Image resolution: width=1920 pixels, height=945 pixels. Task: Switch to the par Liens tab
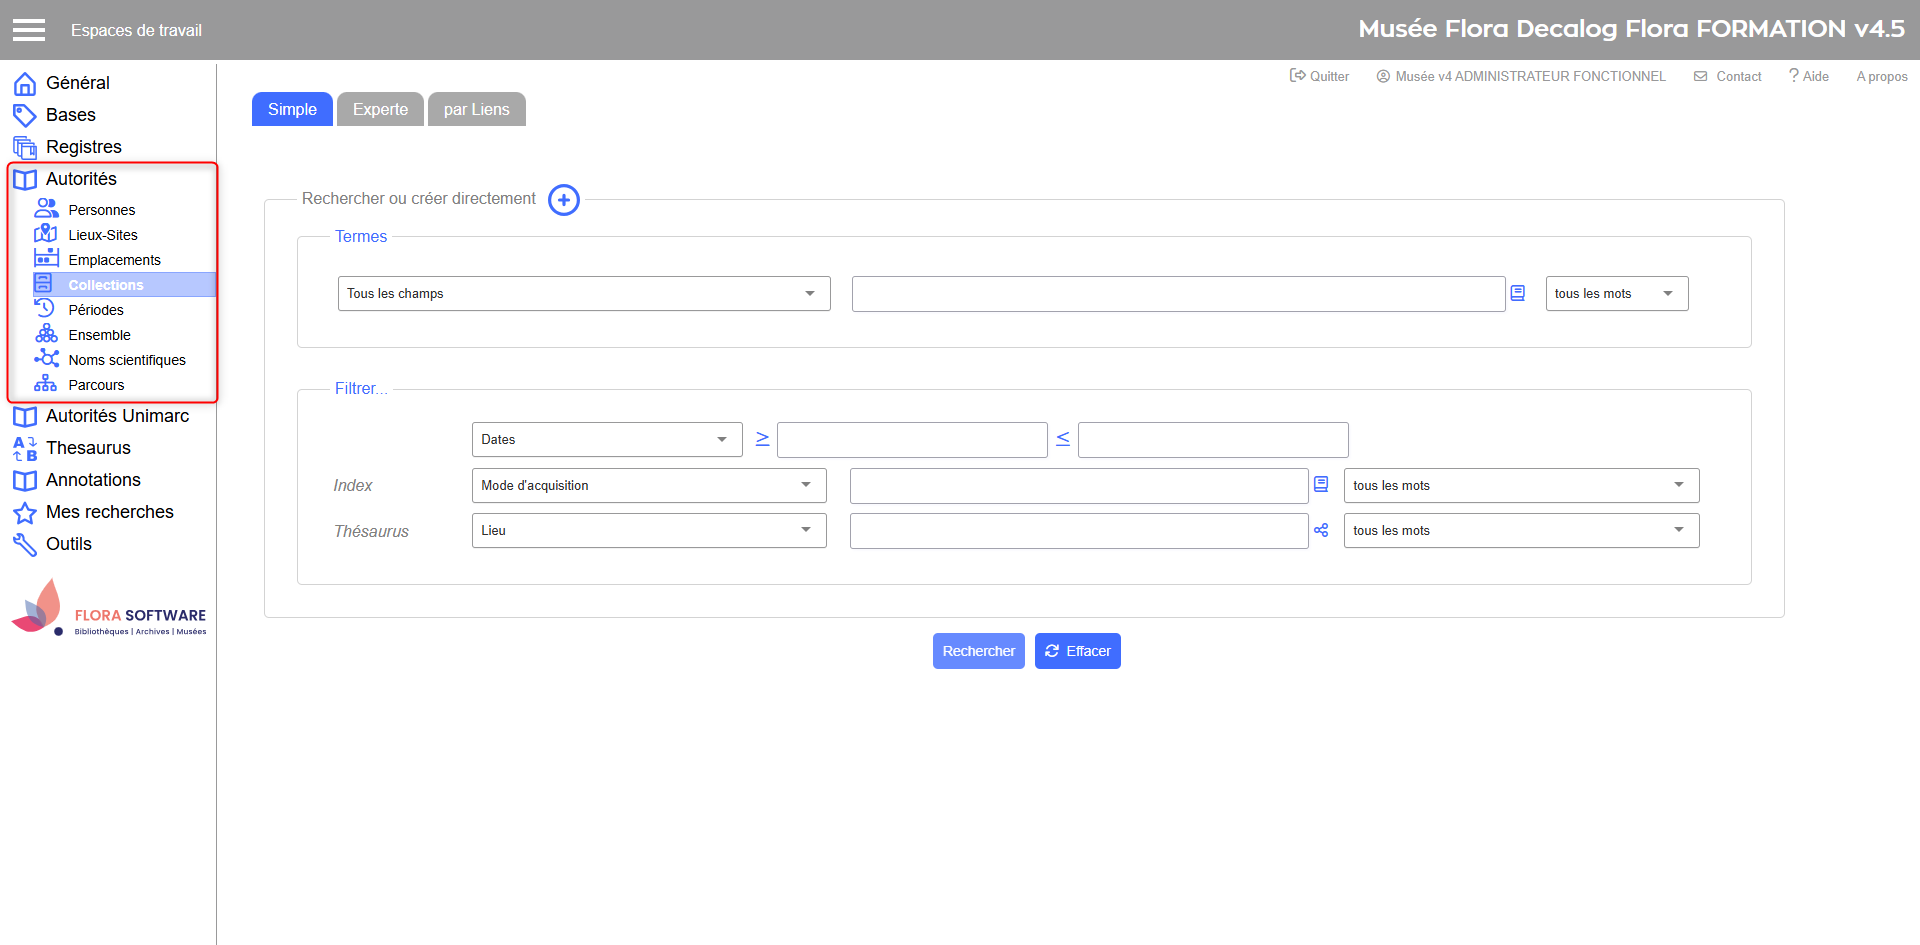(476, 110)
